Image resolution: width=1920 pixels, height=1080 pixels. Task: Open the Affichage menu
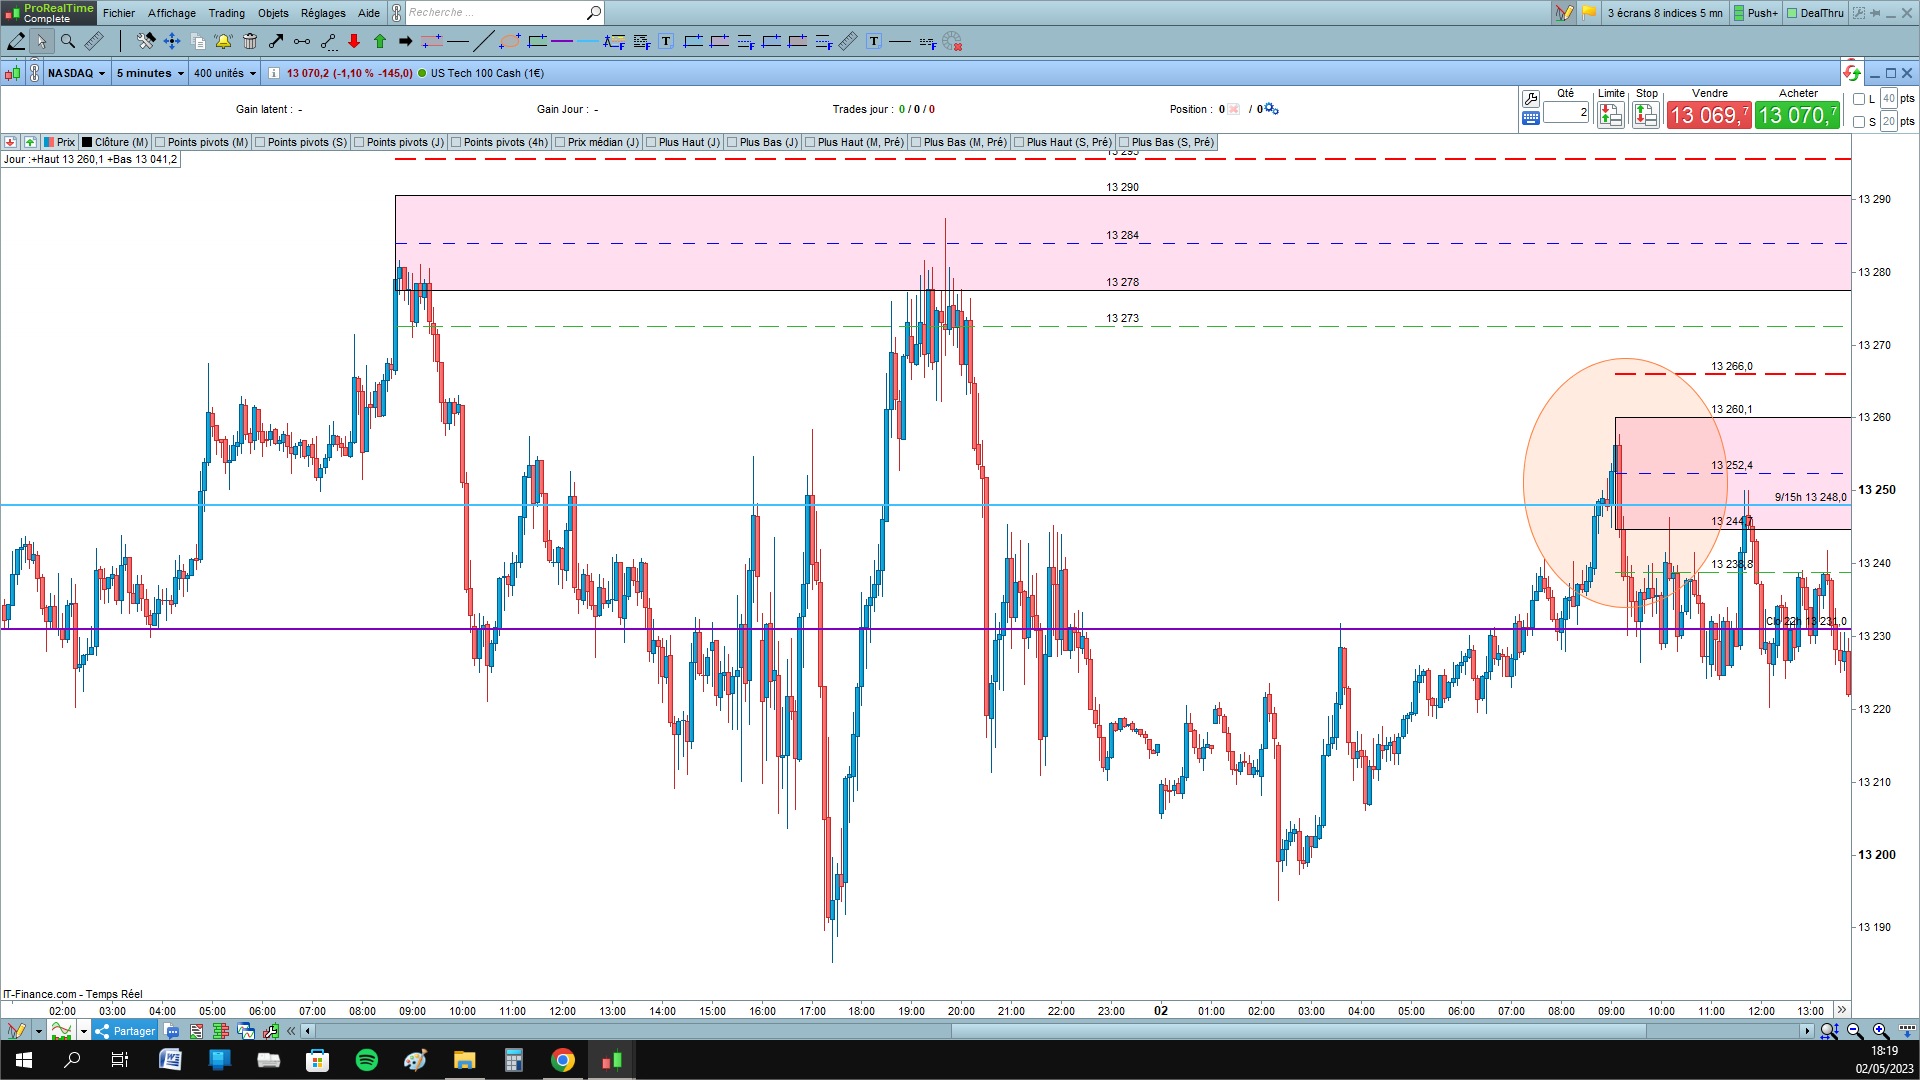(x=172, y=13)
